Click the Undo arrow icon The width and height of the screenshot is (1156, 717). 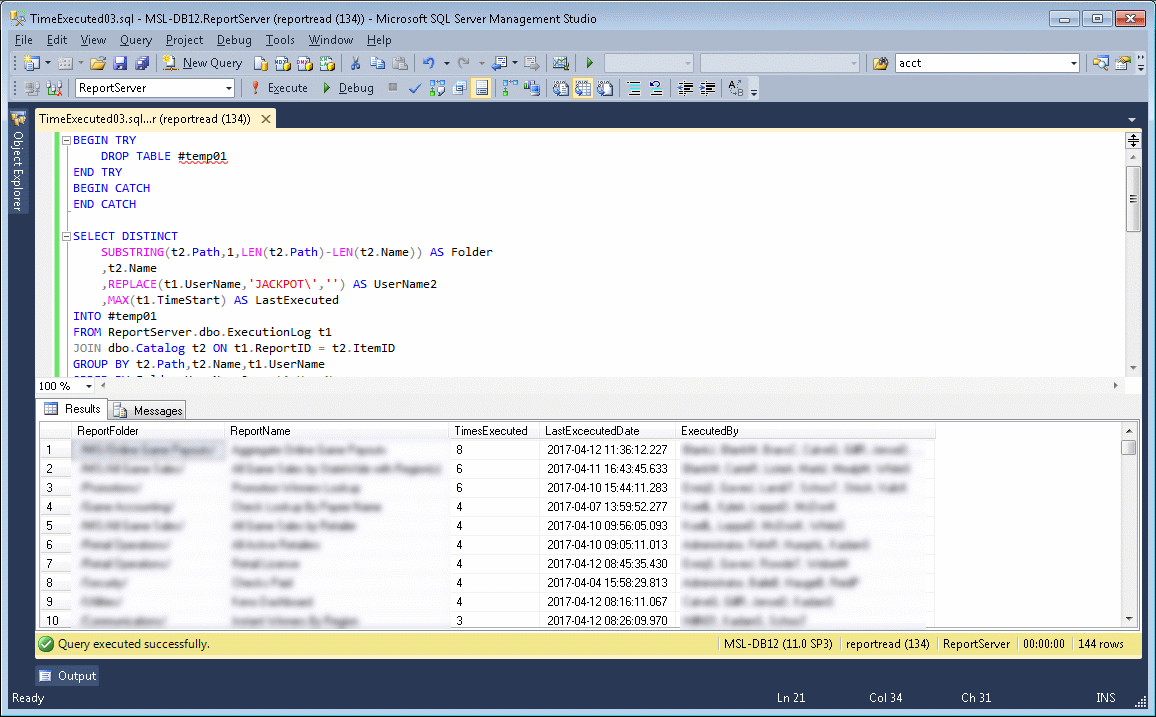coord(428,63)
